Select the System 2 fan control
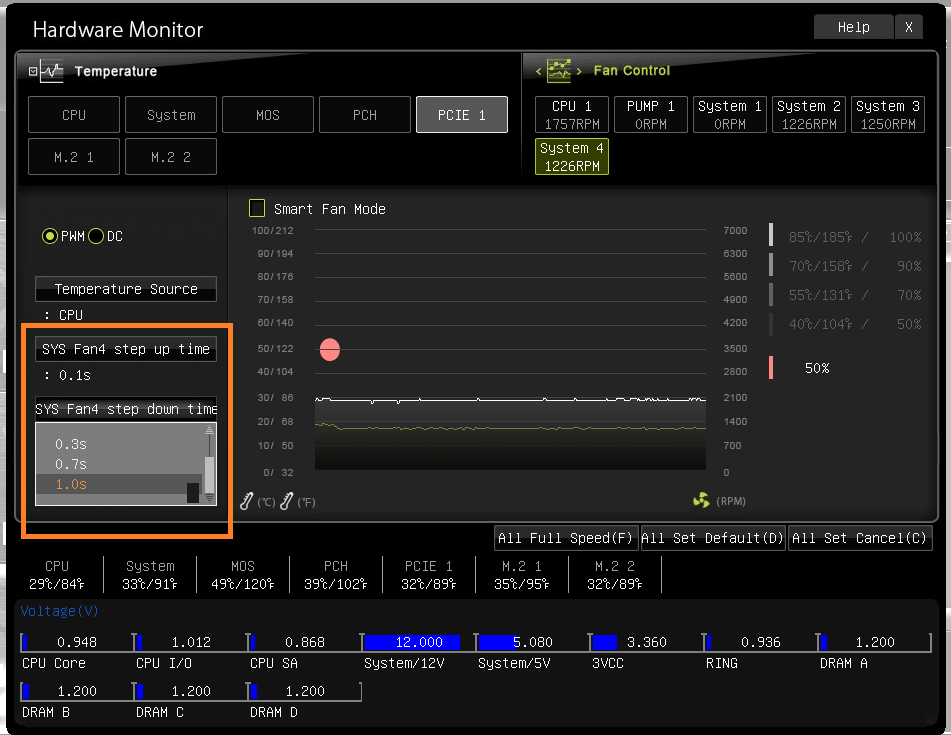Screen dimensions: 951x735 [x=809, y=115]
